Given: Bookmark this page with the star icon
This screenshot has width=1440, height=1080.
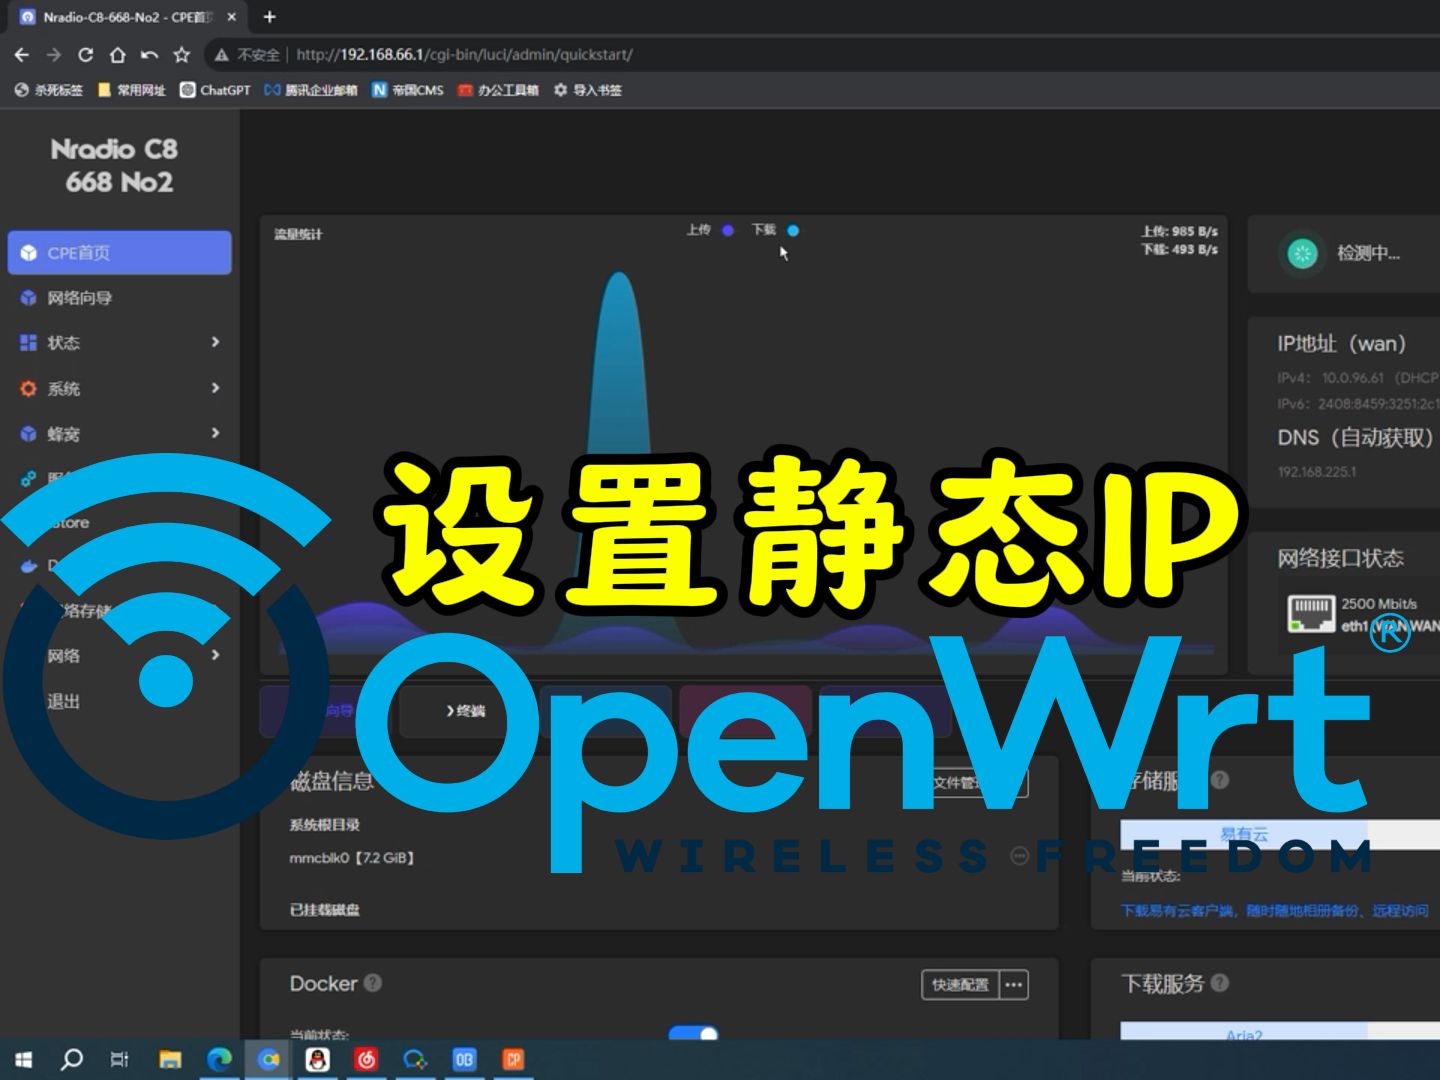Looking at the screenshot, I should click(182, 55).
